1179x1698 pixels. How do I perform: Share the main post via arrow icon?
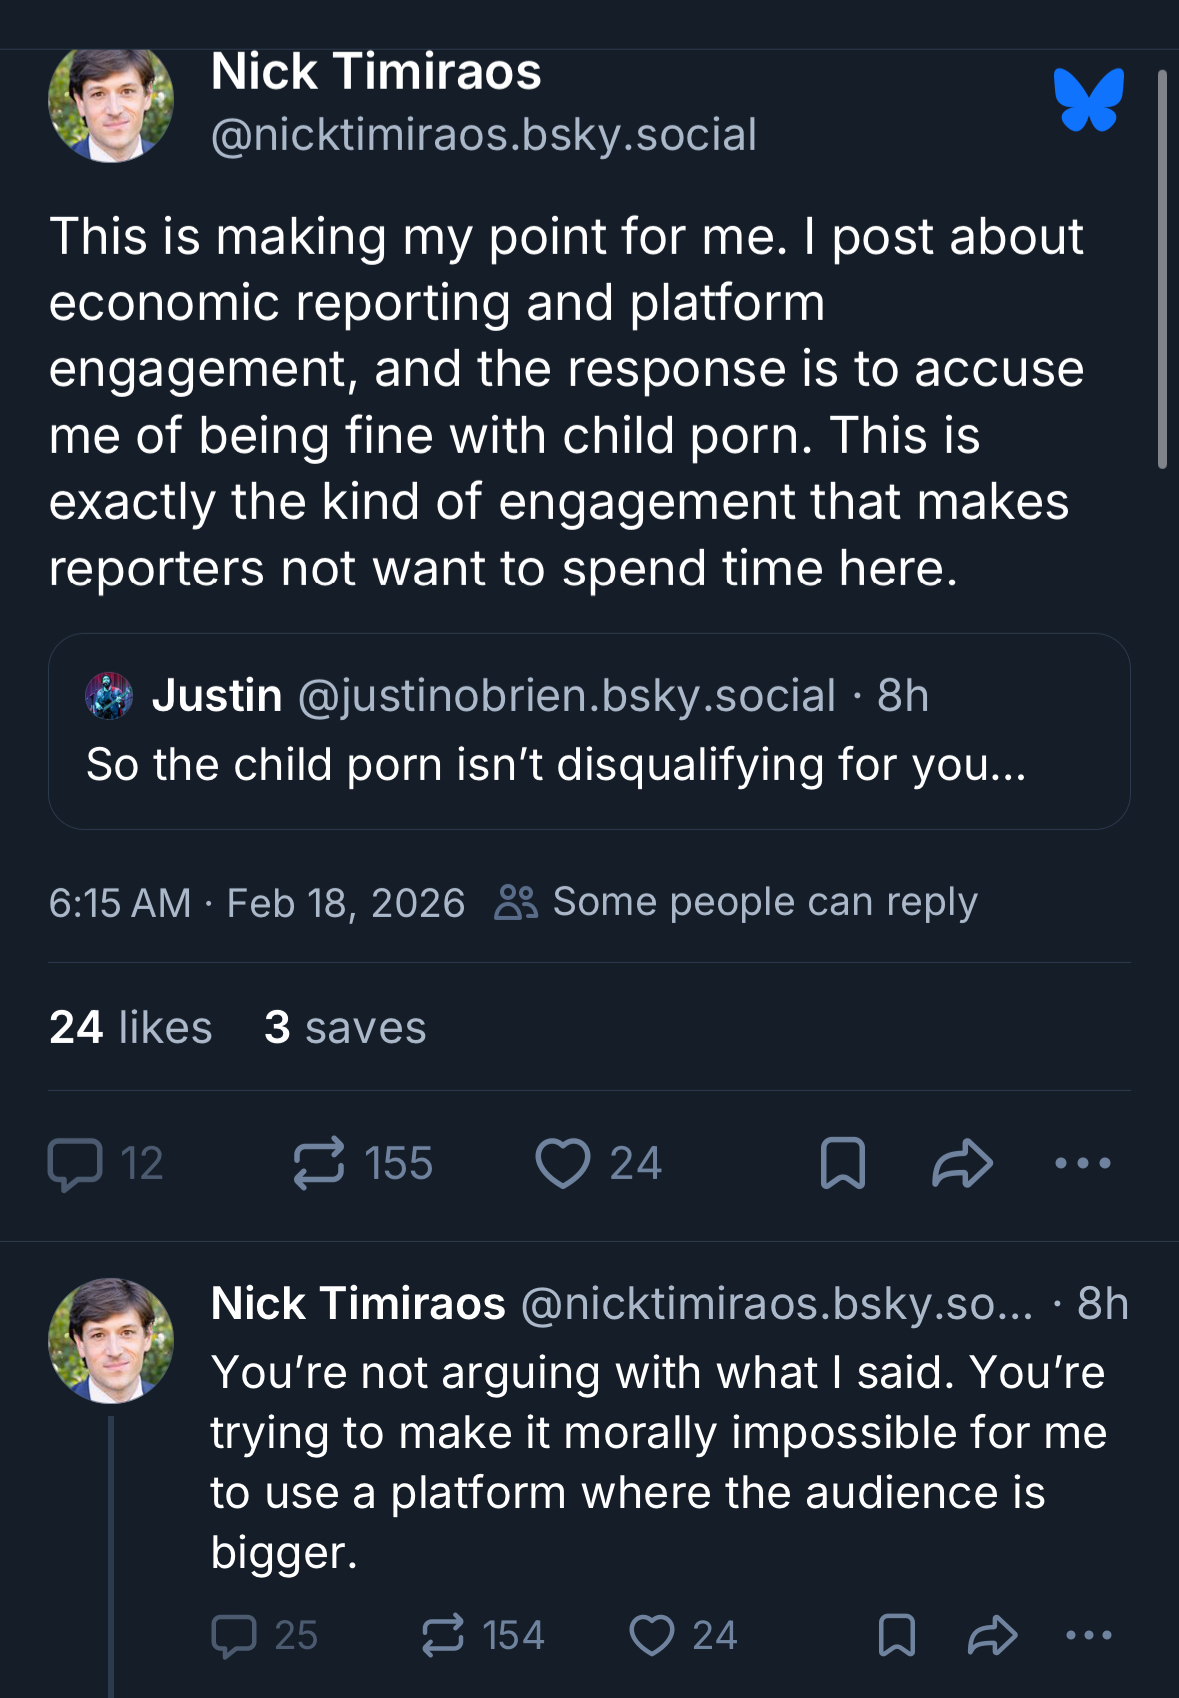[962, 1164]
